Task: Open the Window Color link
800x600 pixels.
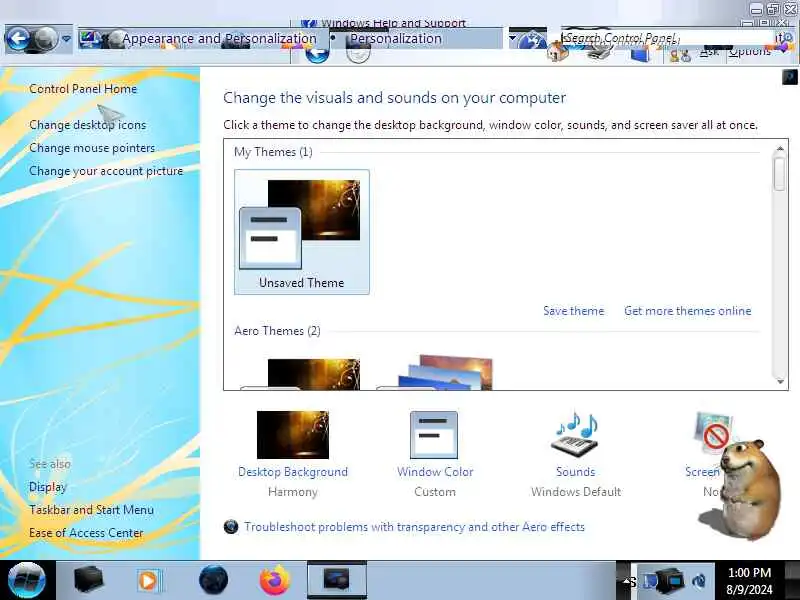Action: click(435, 472)
